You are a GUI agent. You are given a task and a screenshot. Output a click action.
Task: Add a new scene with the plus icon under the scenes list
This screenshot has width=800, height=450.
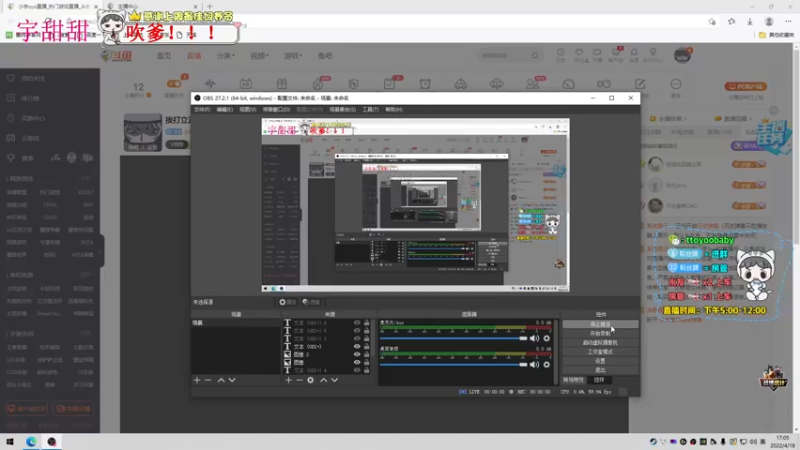click(x=197, y=380)
